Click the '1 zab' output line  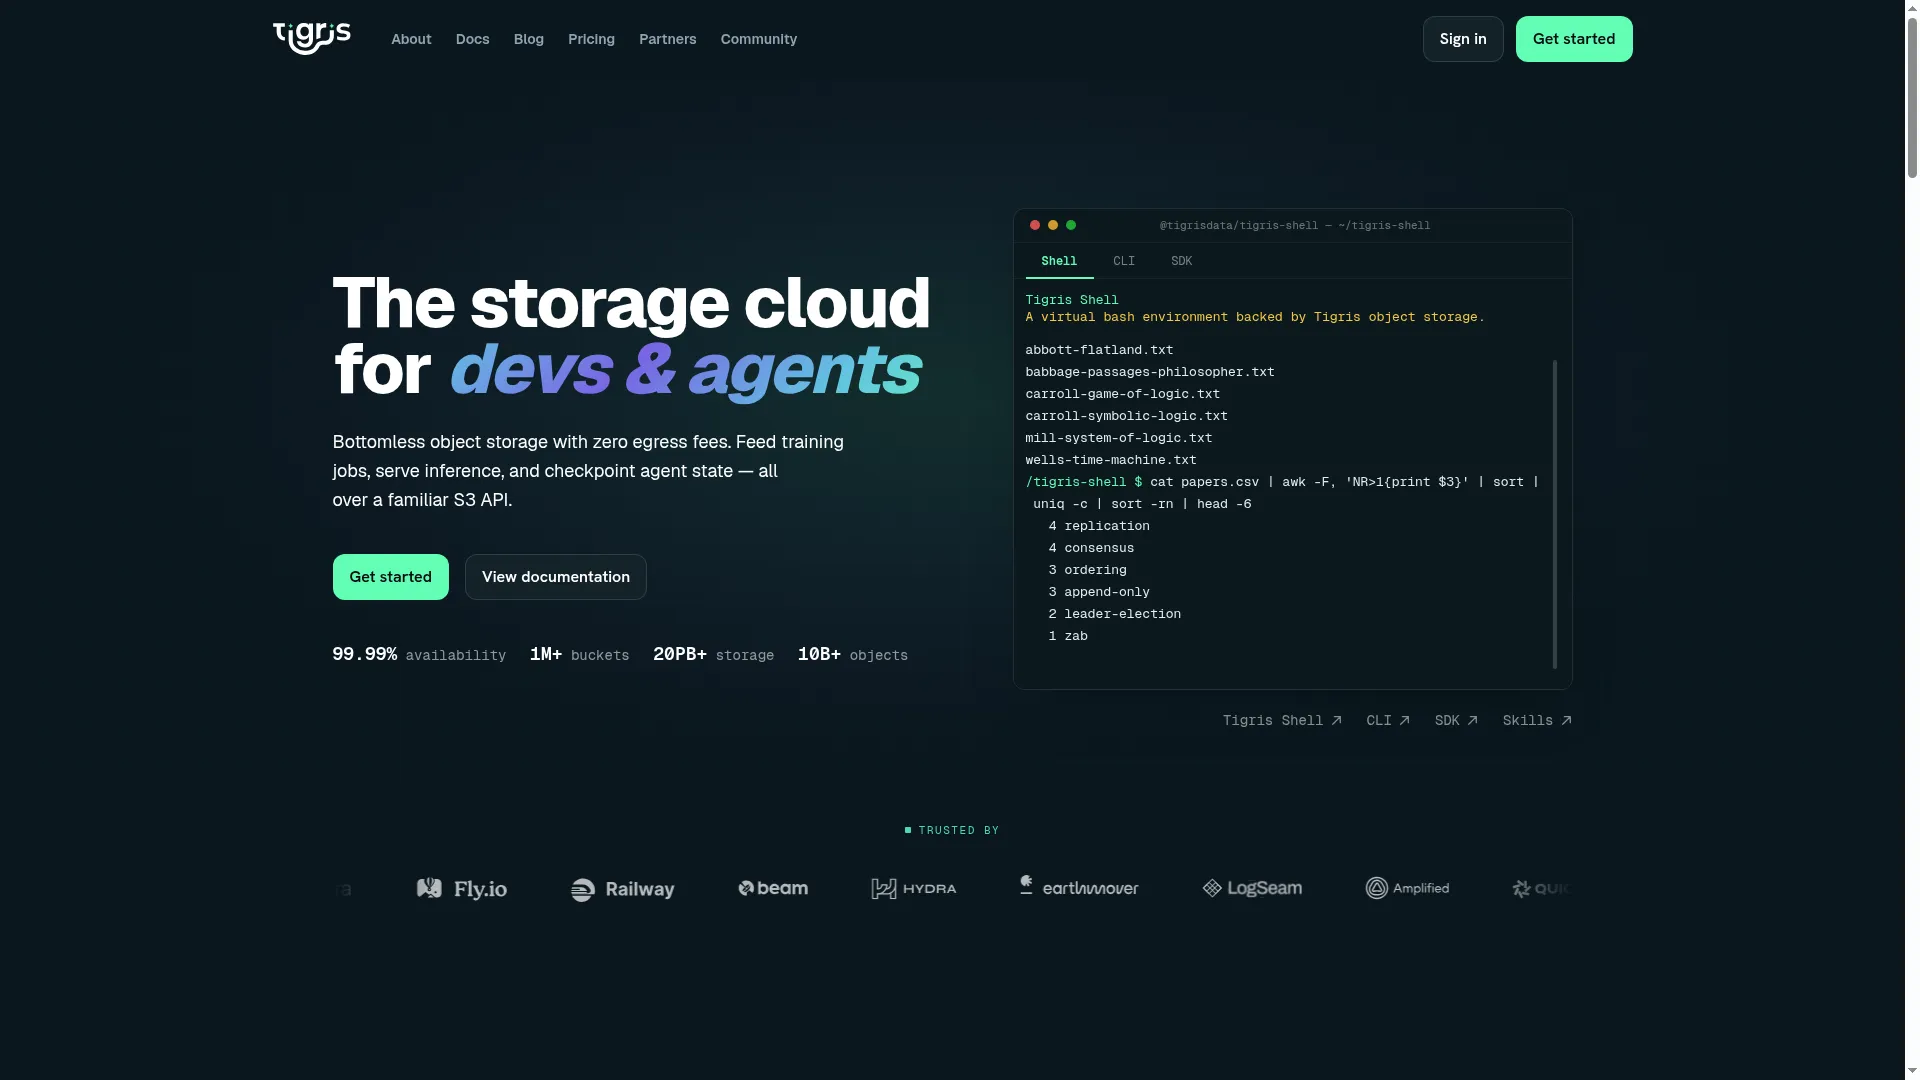[1067, 636]
